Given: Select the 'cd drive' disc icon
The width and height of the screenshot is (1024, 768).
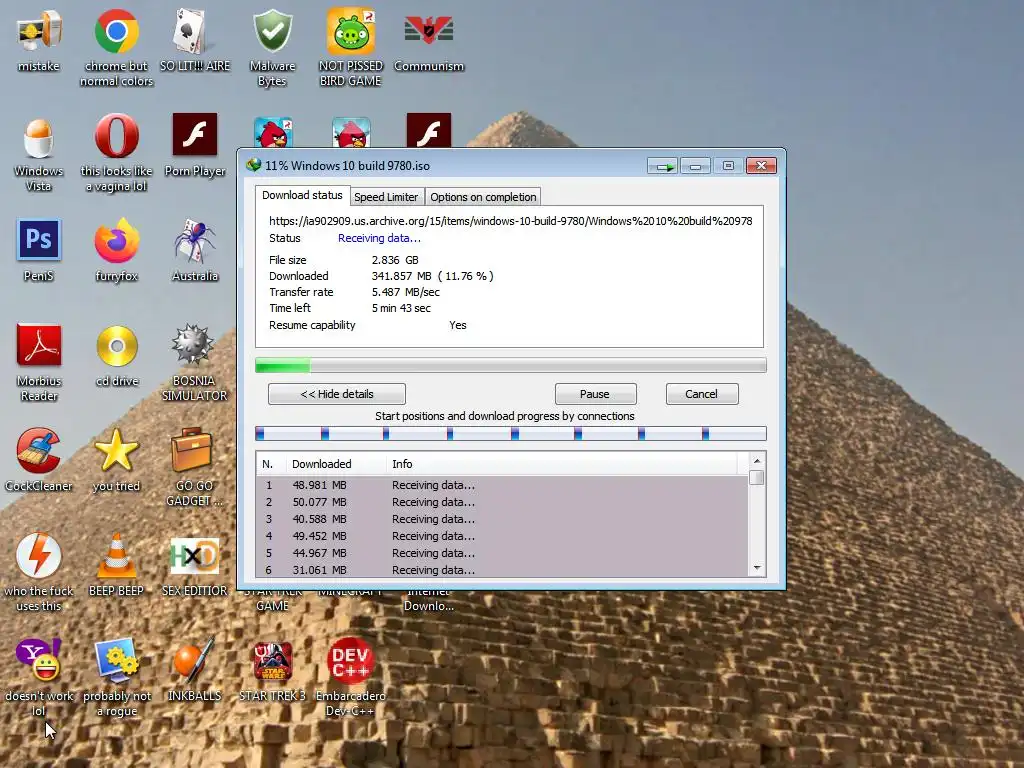Looking at the screenshot, I should click(117, 345).
